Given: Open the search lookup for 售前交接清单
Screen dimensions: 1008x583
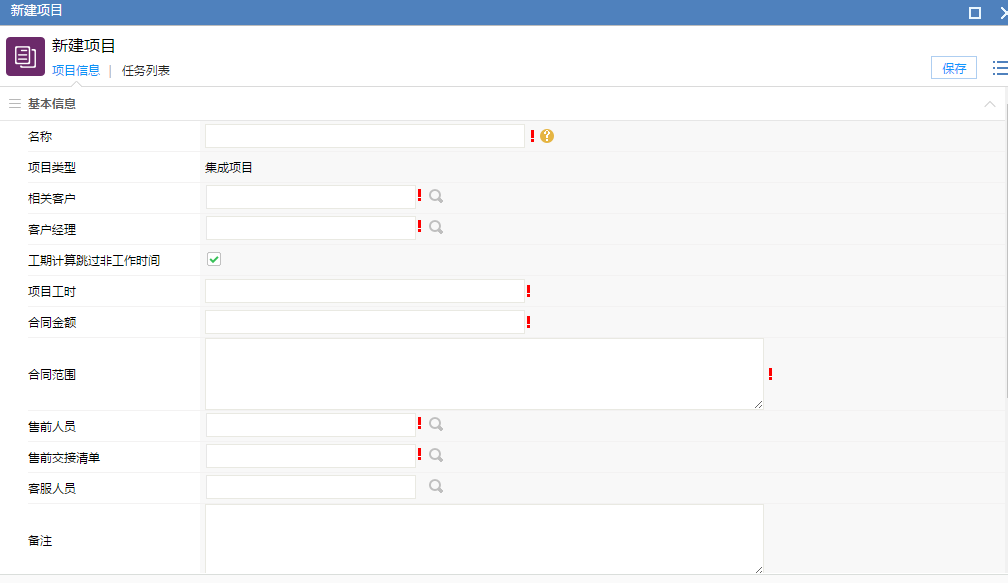Looking at the screenshot, I should pos(436,455).
